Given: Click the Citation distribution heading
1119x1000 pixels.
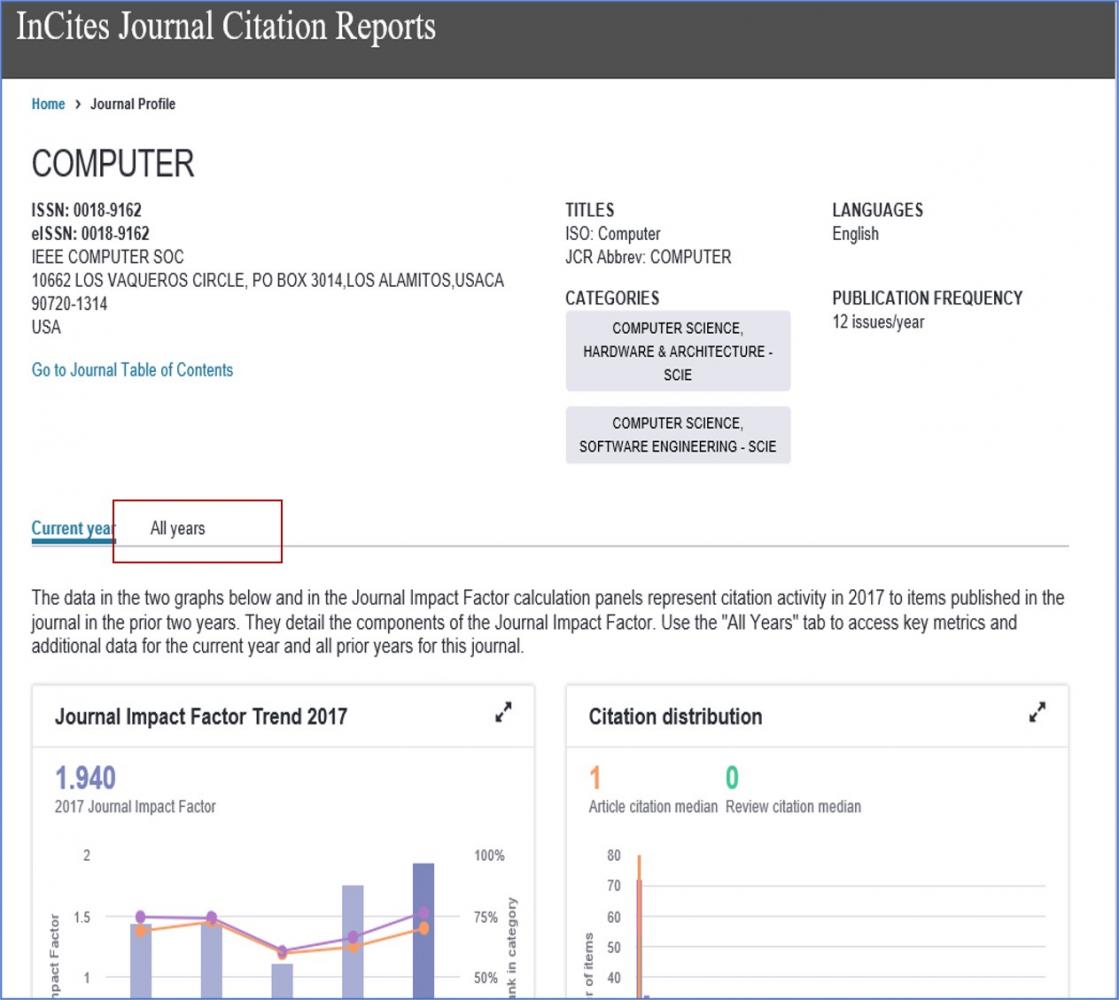Looking at the screenshot, I should click(675, 716).
